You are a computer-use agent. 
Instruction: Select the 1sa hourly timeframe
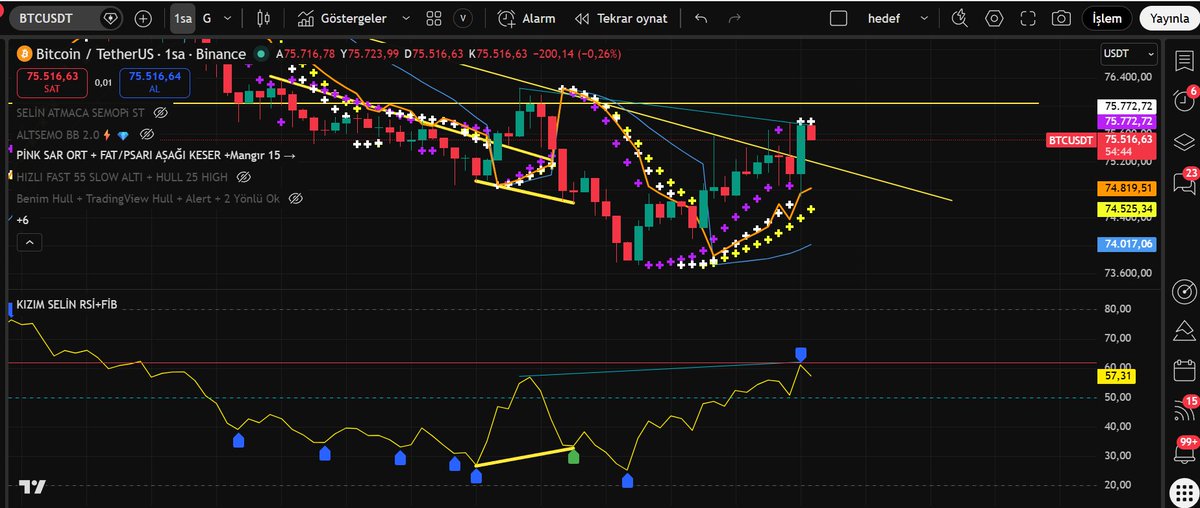(x=181, y=18)
